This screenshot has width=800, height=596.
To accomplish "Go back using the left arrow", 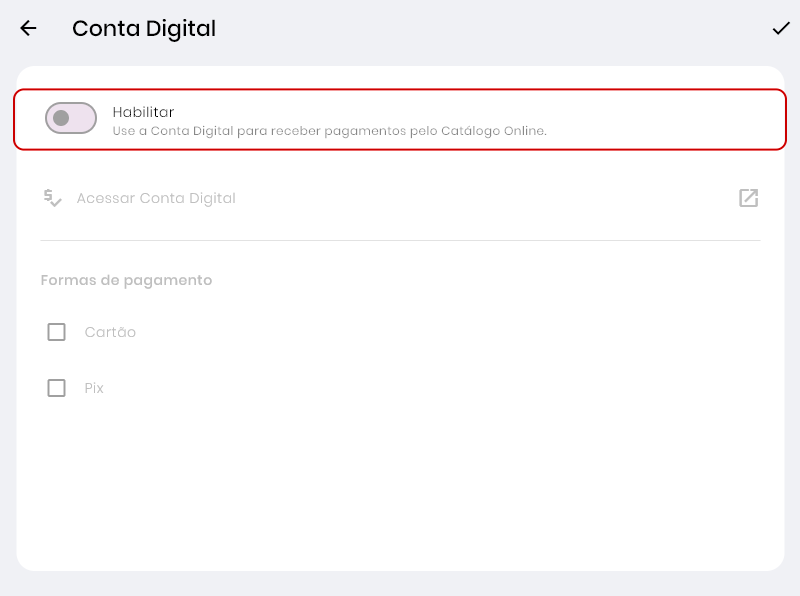I will click(28, 29).
